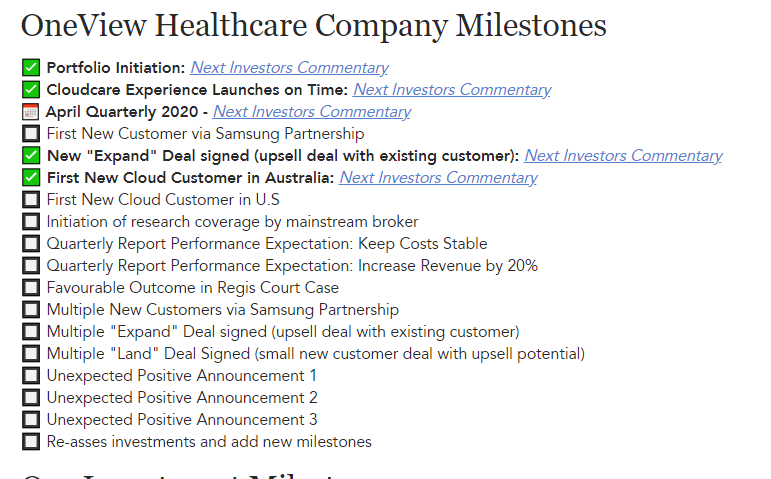Open commentary link for New "Expand" Deal signed

(x=623, y=155)
